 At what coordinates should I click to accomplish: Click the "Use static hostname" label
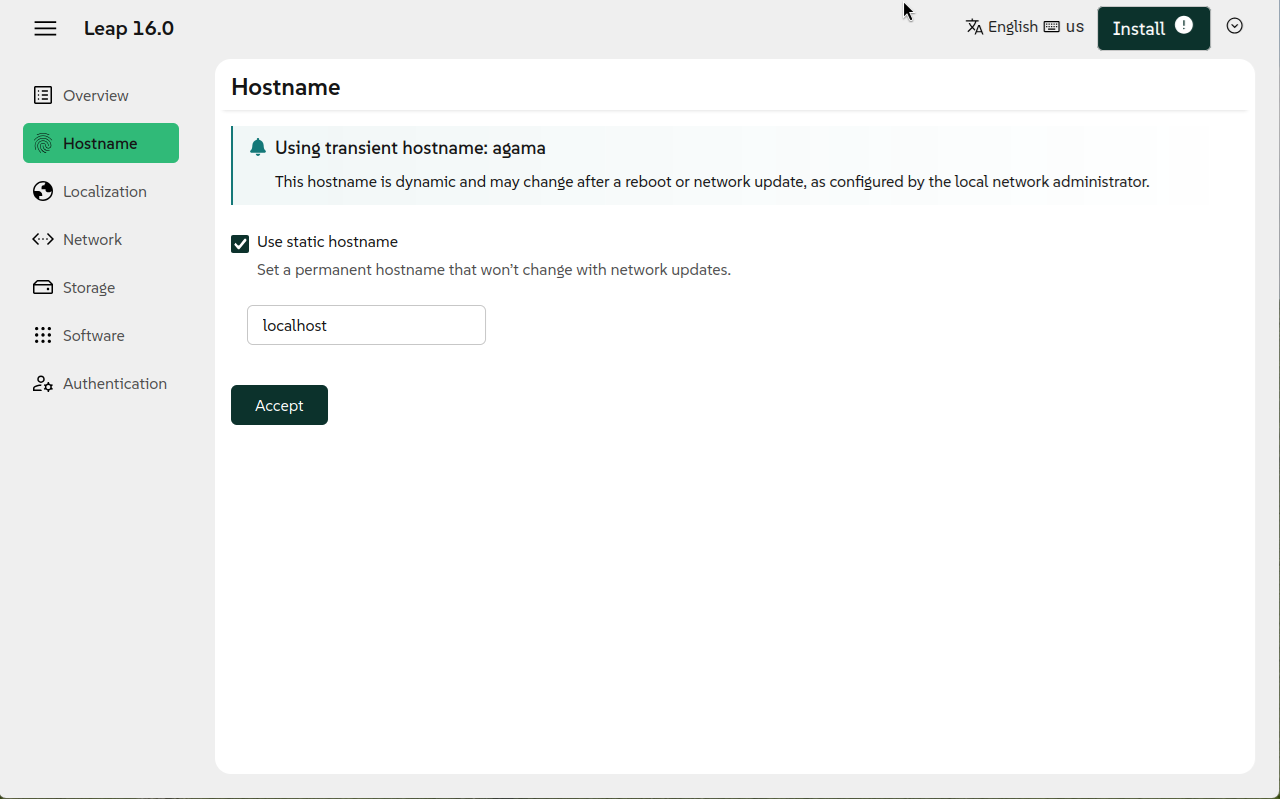[x=327, y=242]
